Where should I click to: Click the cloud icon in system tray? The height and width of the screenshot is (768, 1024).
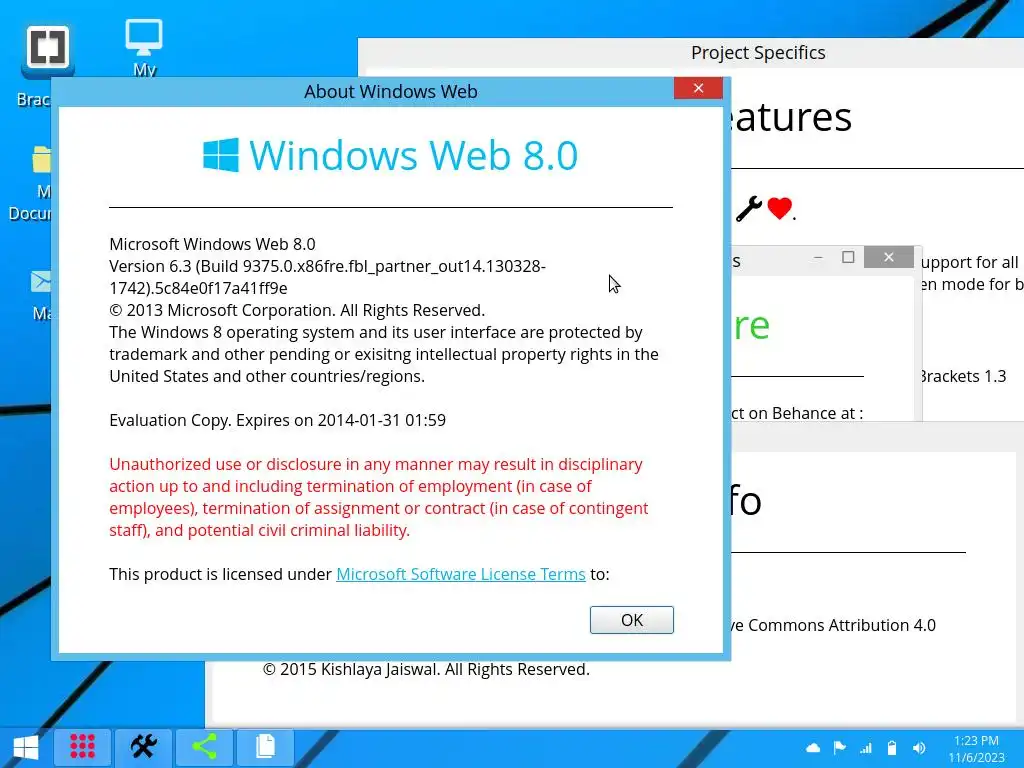point(813,748)
